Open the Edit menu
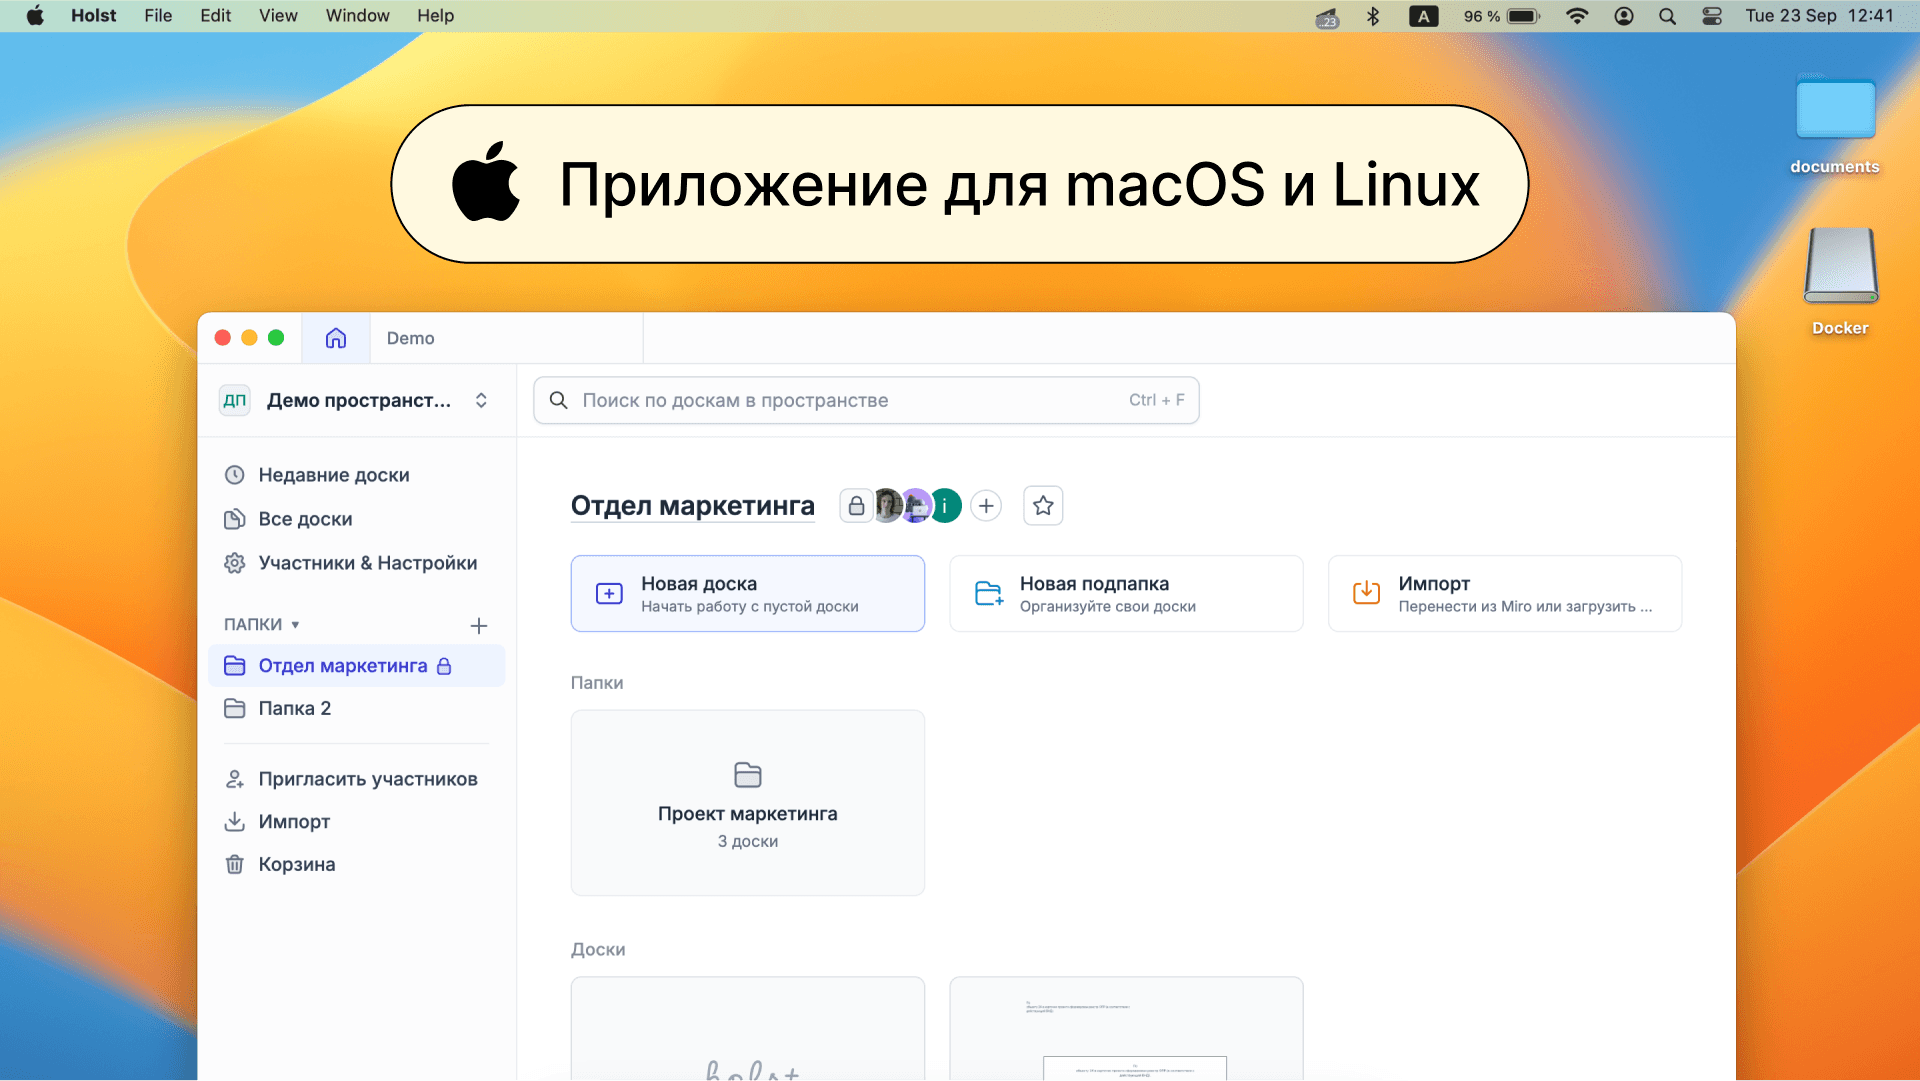Viewport: 1920px width, 1081px height. (x=215, y=16)
